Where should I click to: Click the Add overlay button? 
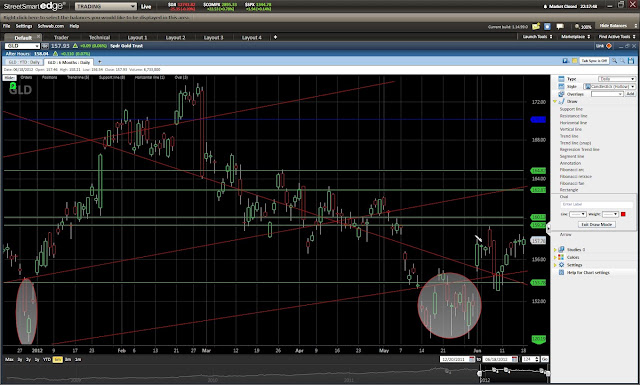pos(631,94)
